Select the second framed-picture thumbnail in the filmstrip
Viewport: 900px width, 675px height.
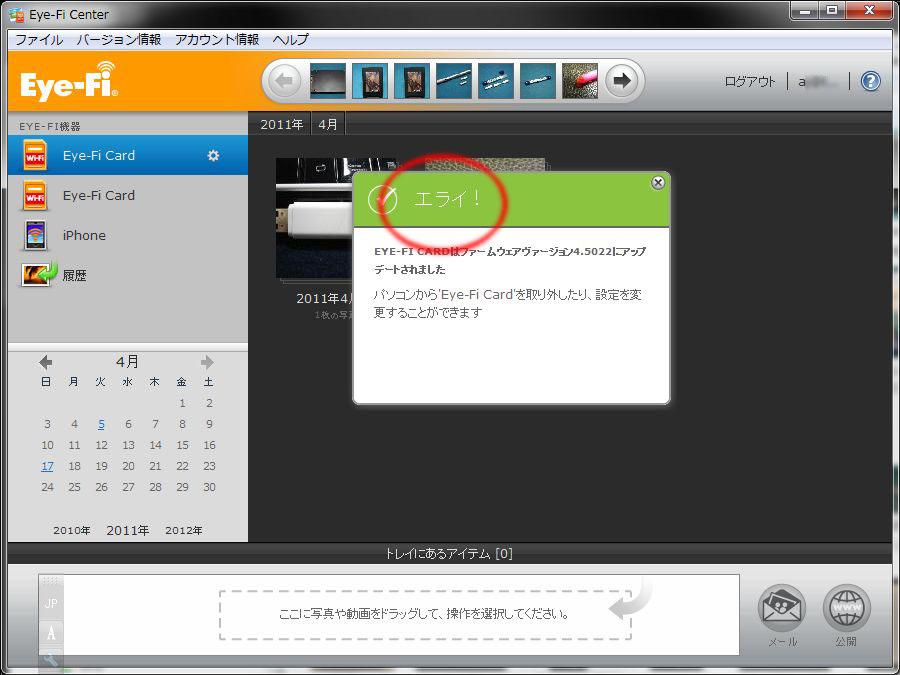coord(412,81)
